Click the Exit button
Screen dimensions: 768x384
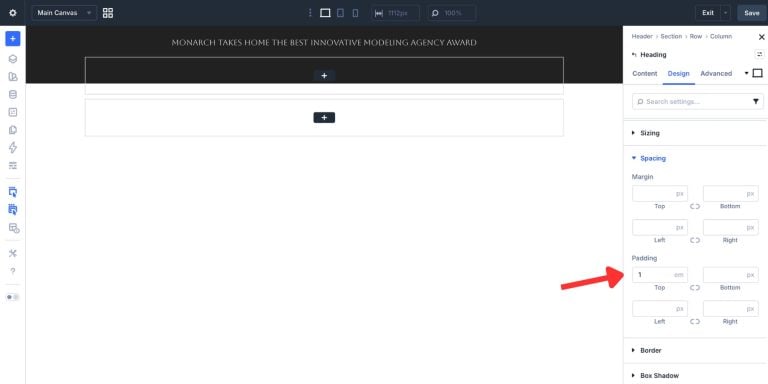(x=708, y=13)
